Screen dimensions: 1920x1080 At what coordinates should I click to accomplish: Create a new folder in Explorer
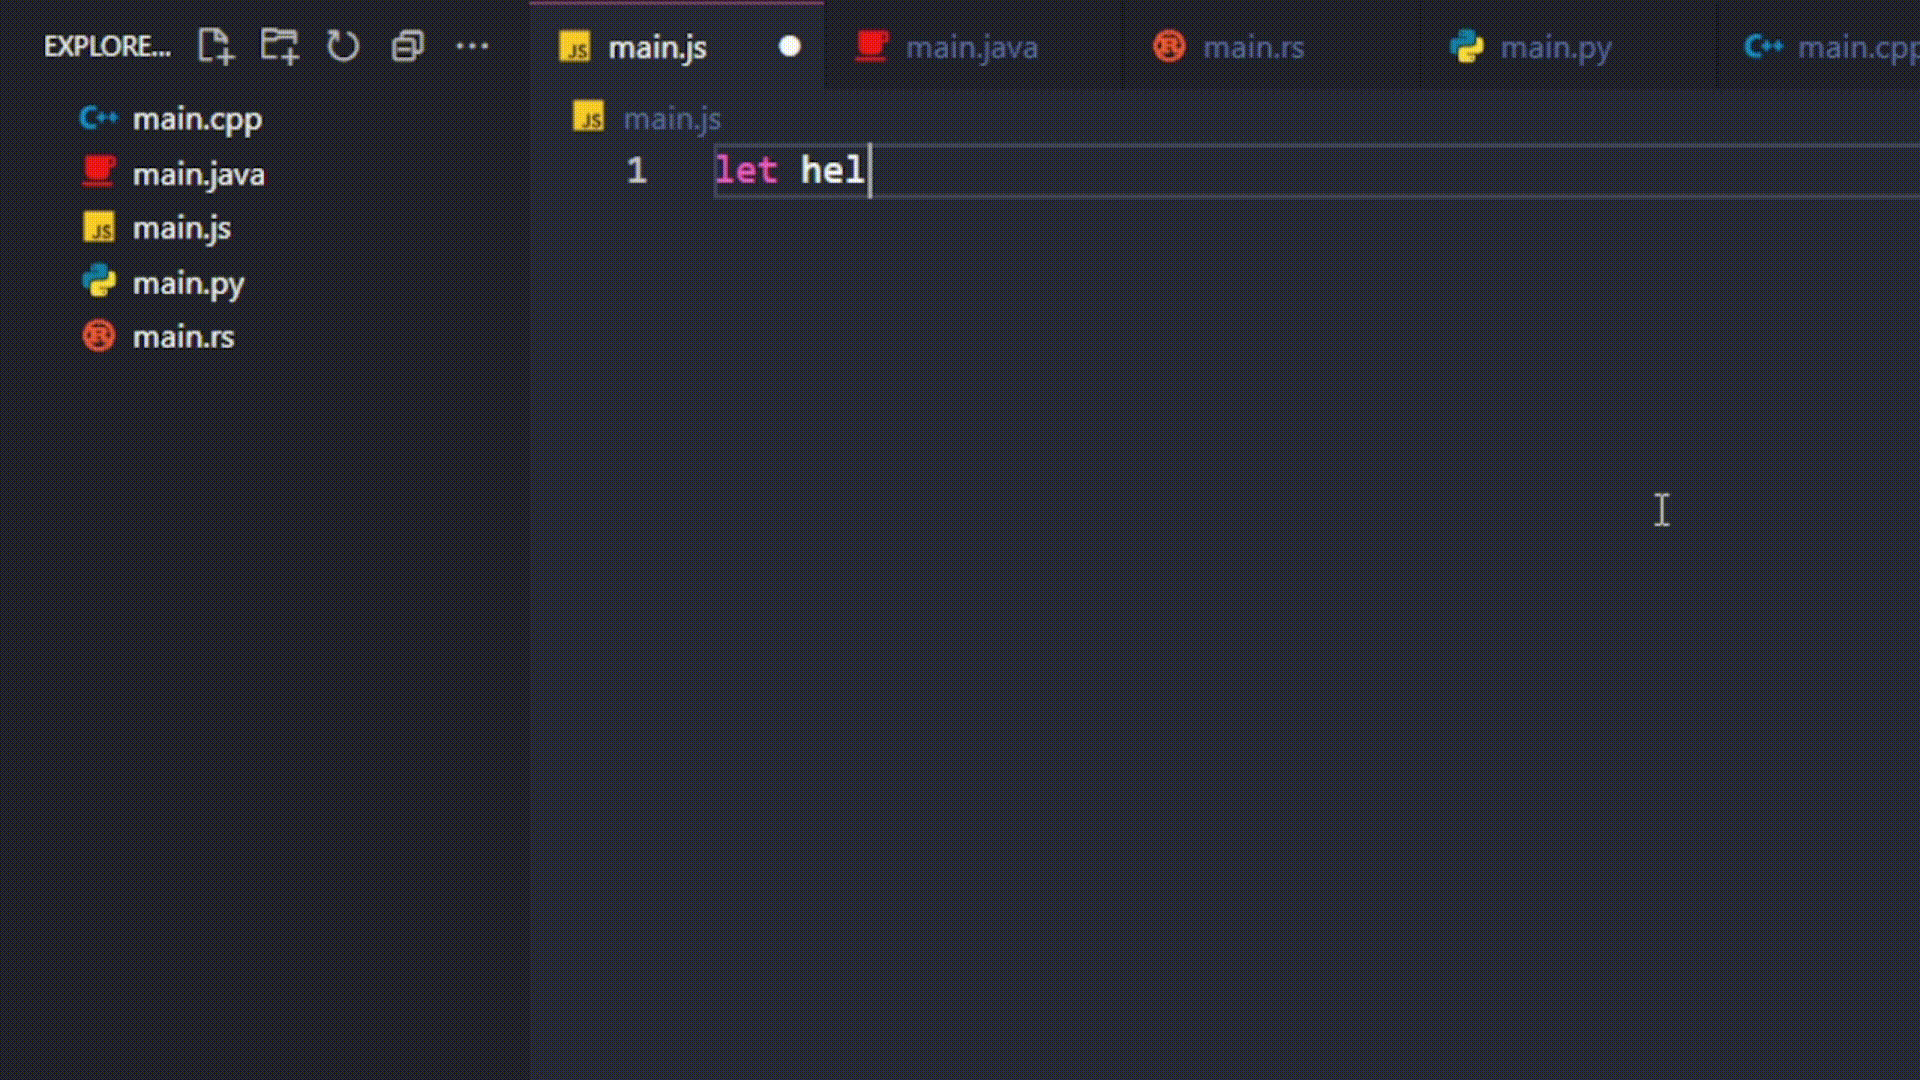tap(280, 45)
